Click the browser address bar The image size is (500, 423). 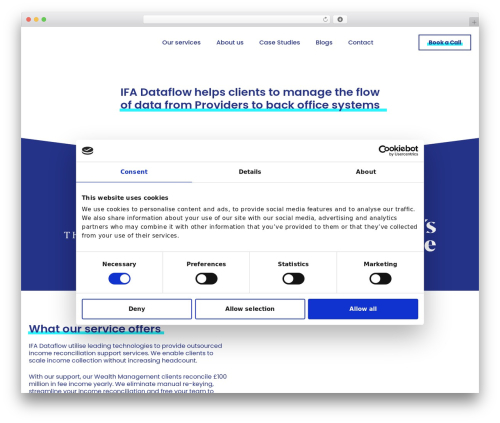point(237,19)
